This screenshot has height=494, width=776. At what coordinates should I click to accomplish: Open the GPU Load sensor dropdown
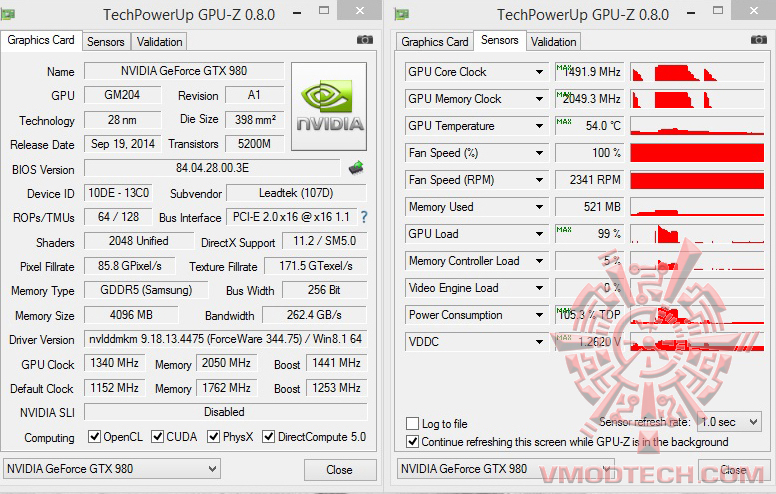[x=539, y=234]
